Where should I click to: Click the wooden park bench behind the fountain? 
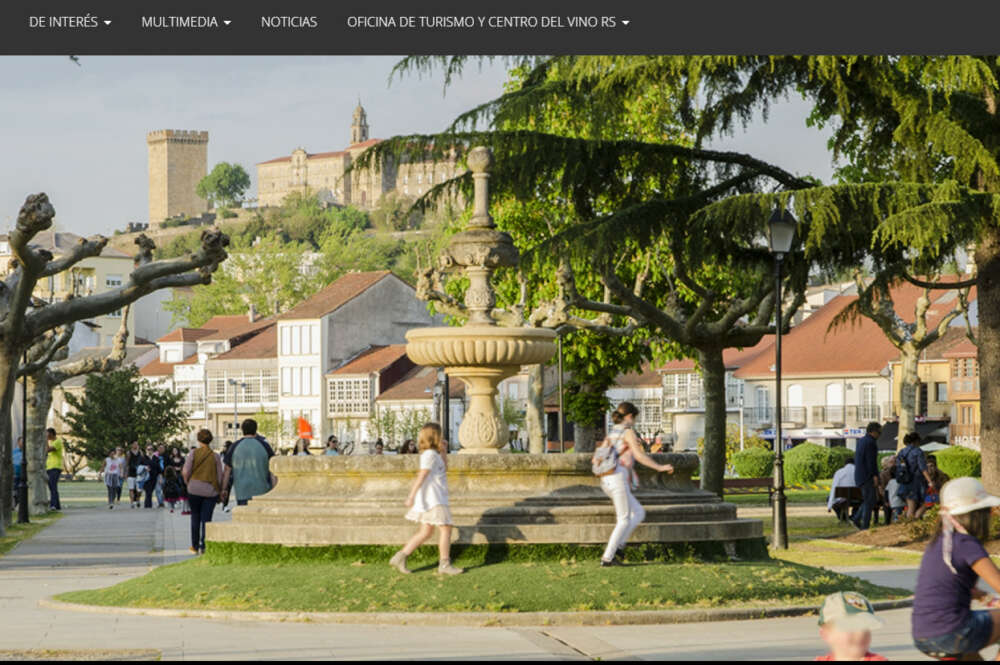pos(748,487)
